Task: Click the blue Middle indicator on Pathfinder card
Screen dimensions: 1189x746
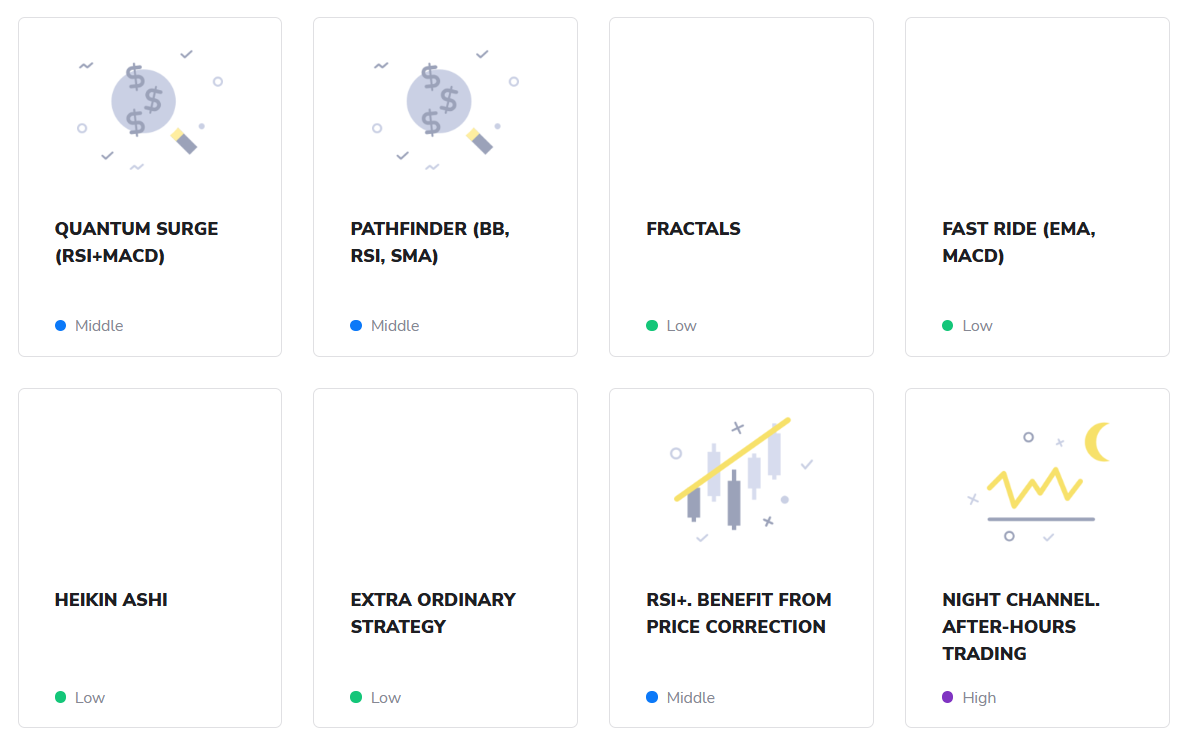Action: [x=356, y=325]
